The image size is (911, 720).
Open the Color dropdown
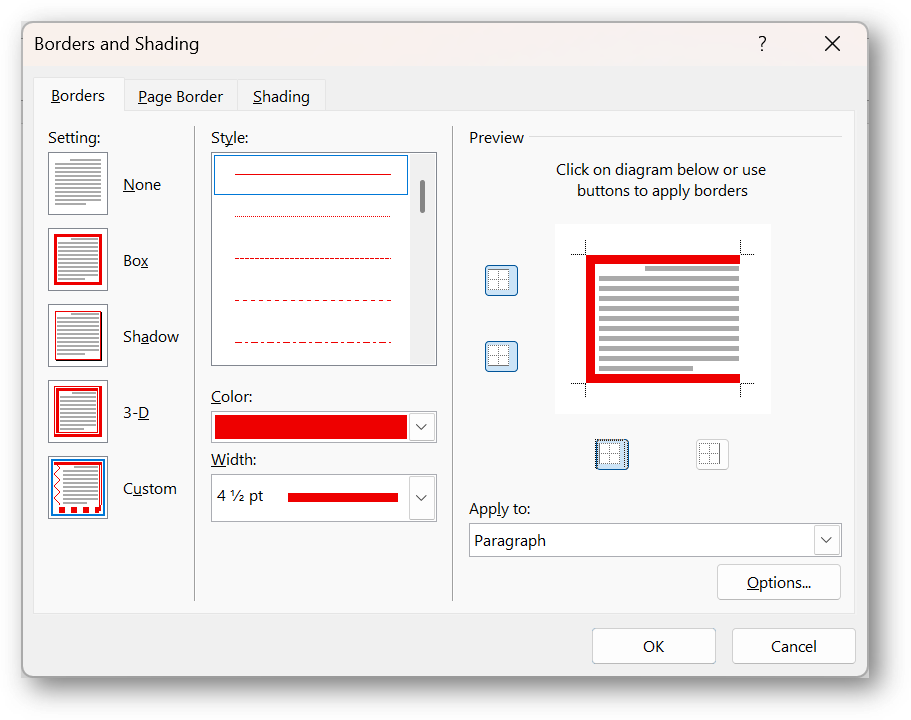421,427
